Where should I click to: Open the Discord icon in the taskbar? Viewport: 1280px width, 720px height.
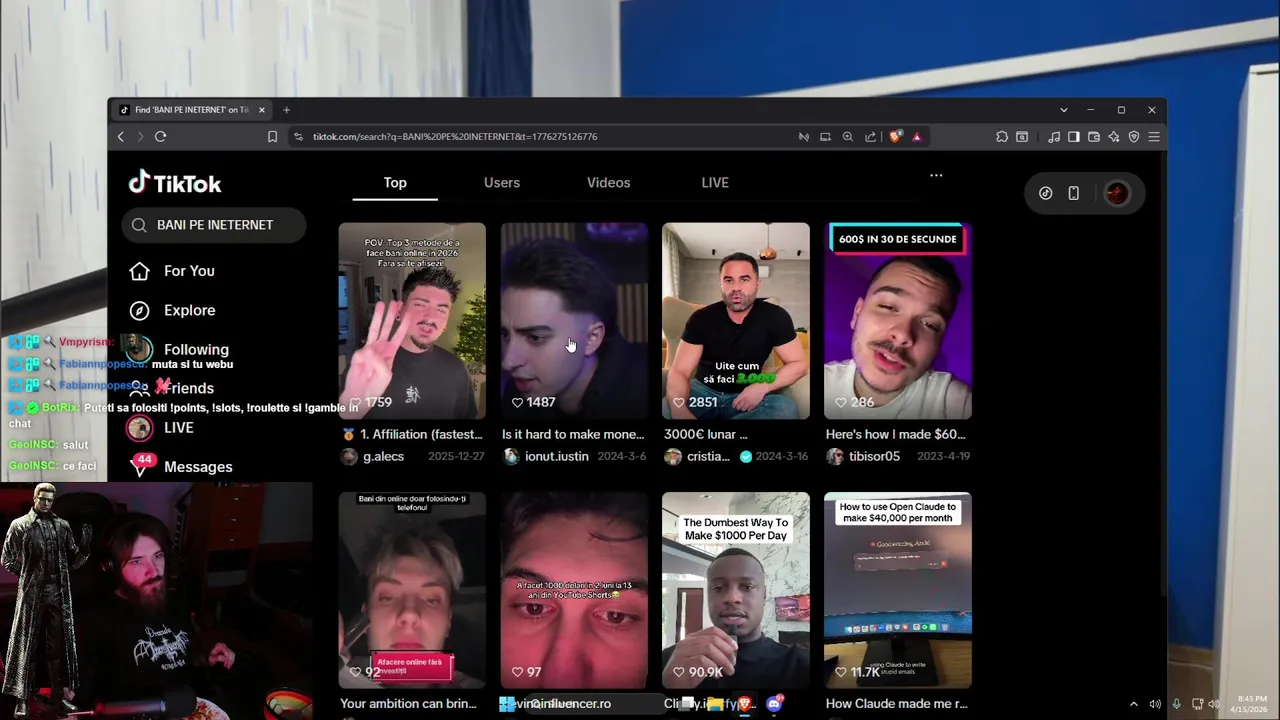coord(773,704)
